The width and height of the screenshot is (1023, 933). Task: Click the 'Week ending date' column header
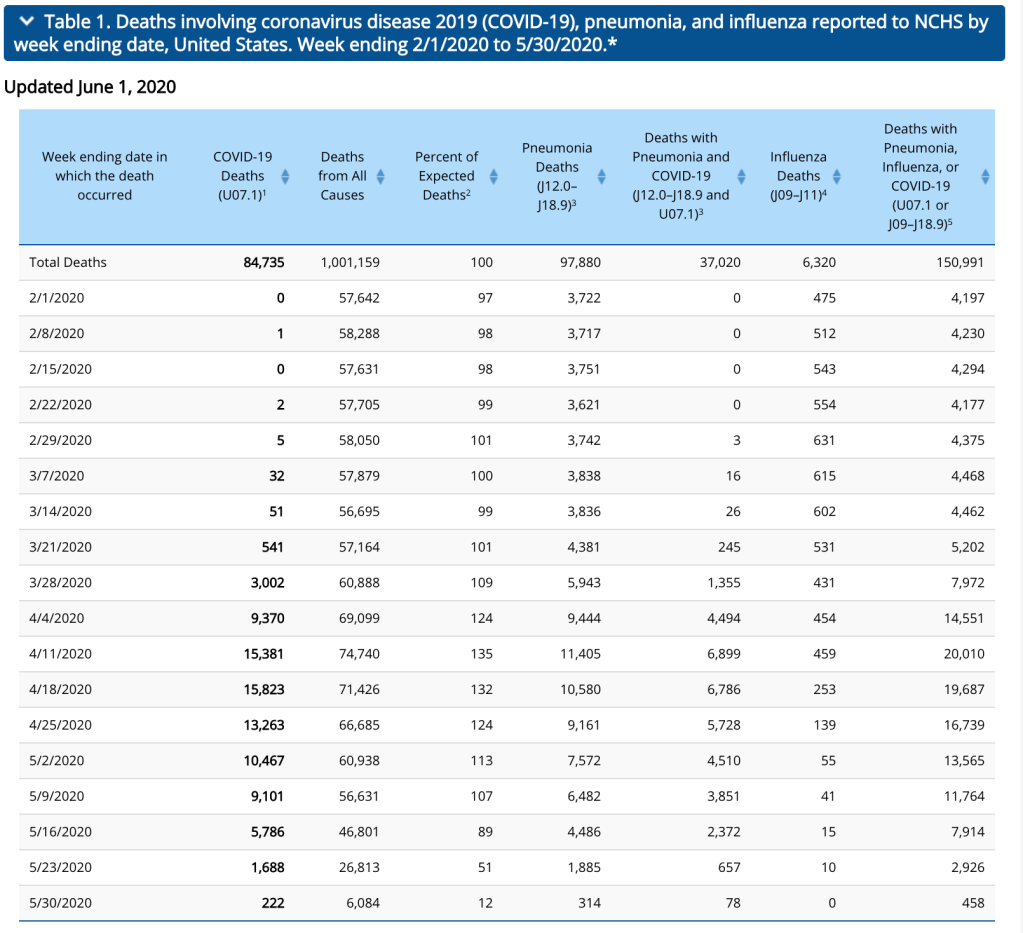pyautogui.click(x=105, y=176)
